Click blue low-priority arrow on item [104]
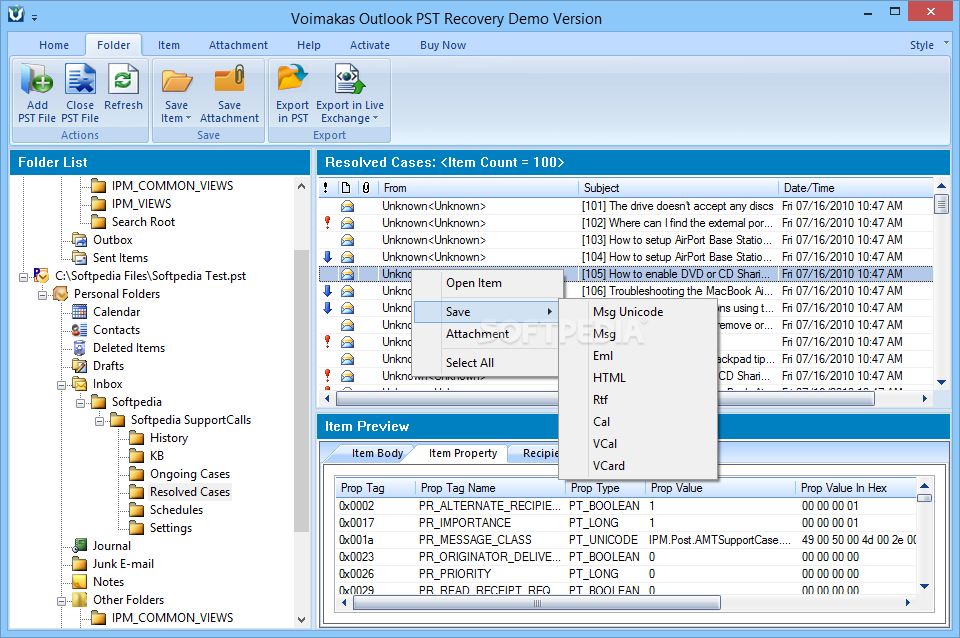 [x=328, y=257]
